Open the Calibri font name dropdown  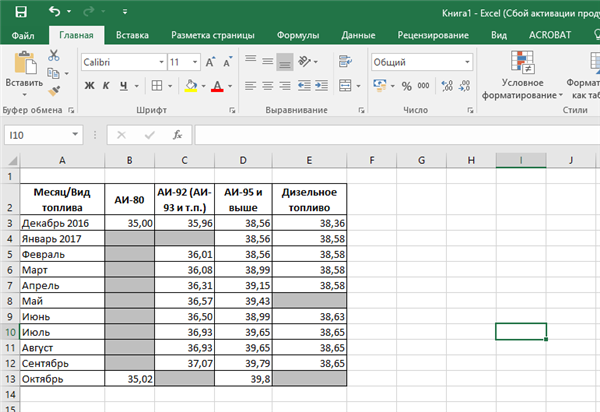tap(161, 62)
